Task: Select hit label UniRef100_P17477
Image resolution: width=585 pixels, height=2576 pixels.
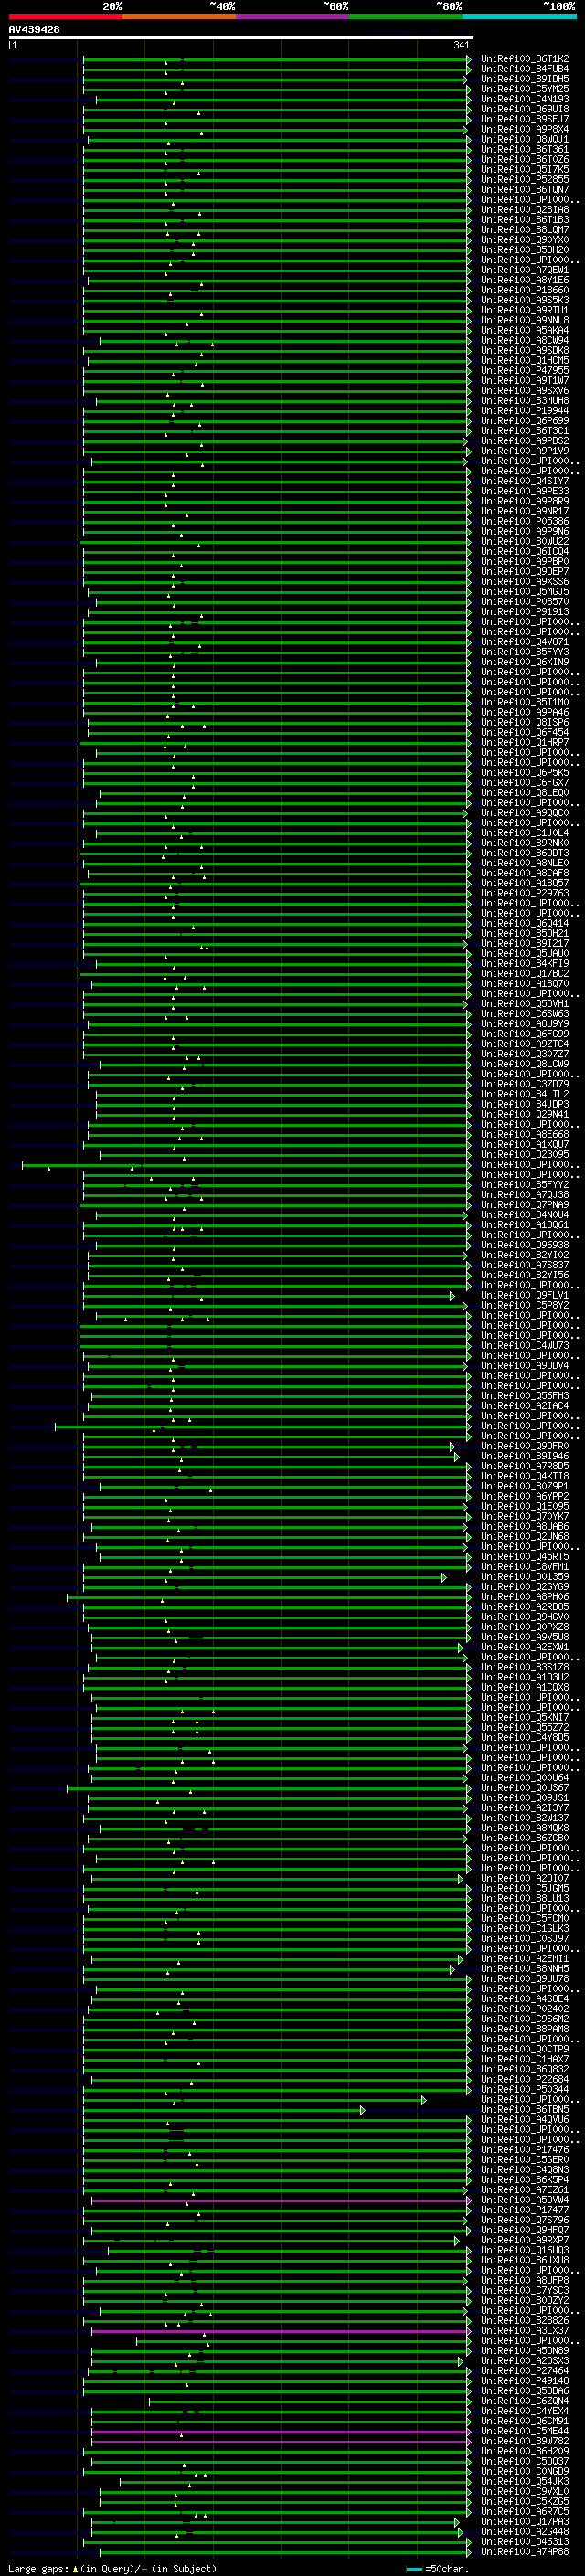Action: tap(524, 2210)
